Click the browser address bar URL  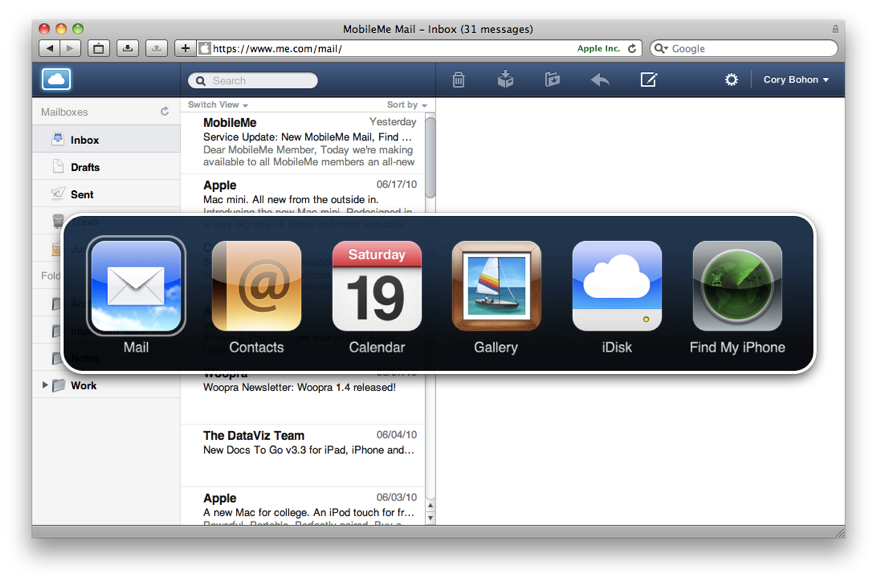(x=277, y=49)
